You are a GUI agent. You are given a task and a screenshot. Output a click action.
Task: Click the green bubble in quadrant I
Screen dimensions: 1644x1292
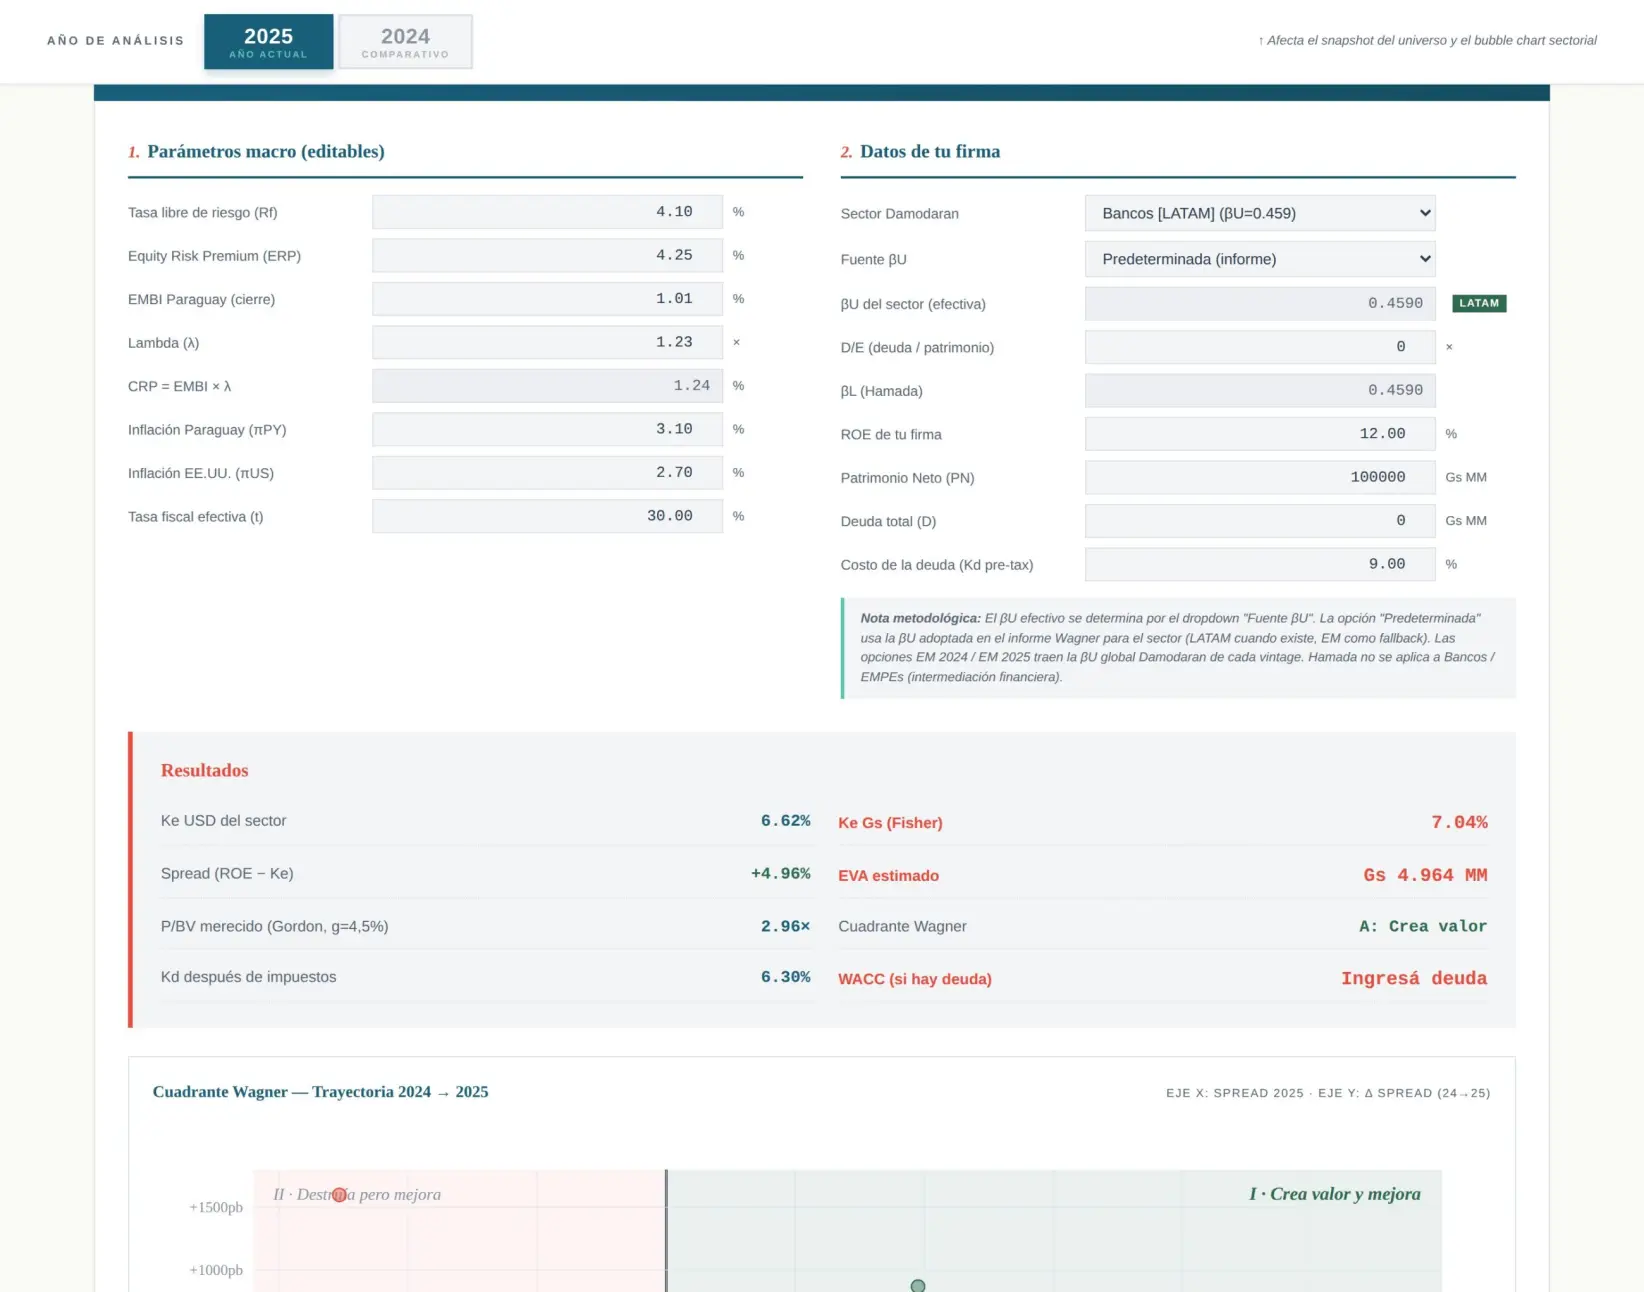pos(918,1286)
